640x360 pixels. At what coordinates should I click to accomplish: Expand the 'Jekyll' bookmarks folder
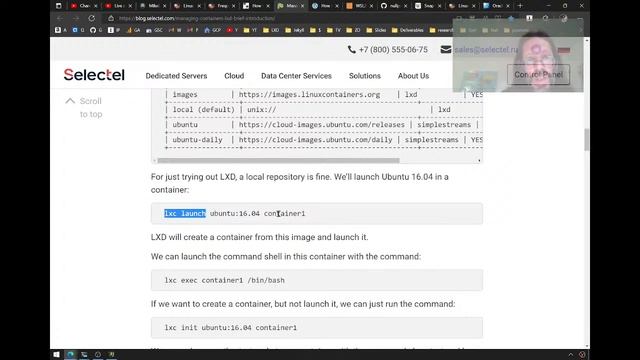point(295,30)
